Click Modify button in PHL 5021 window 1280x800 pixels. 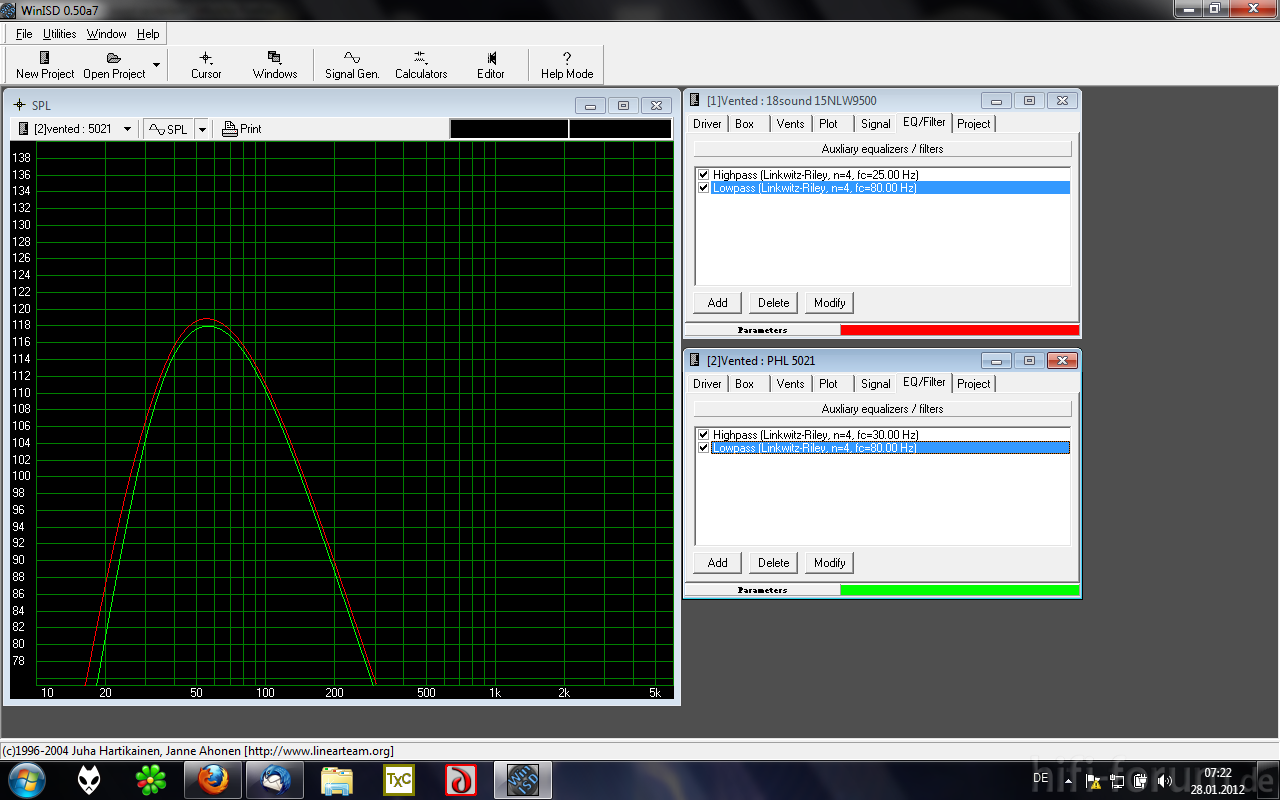pos(829,563)
